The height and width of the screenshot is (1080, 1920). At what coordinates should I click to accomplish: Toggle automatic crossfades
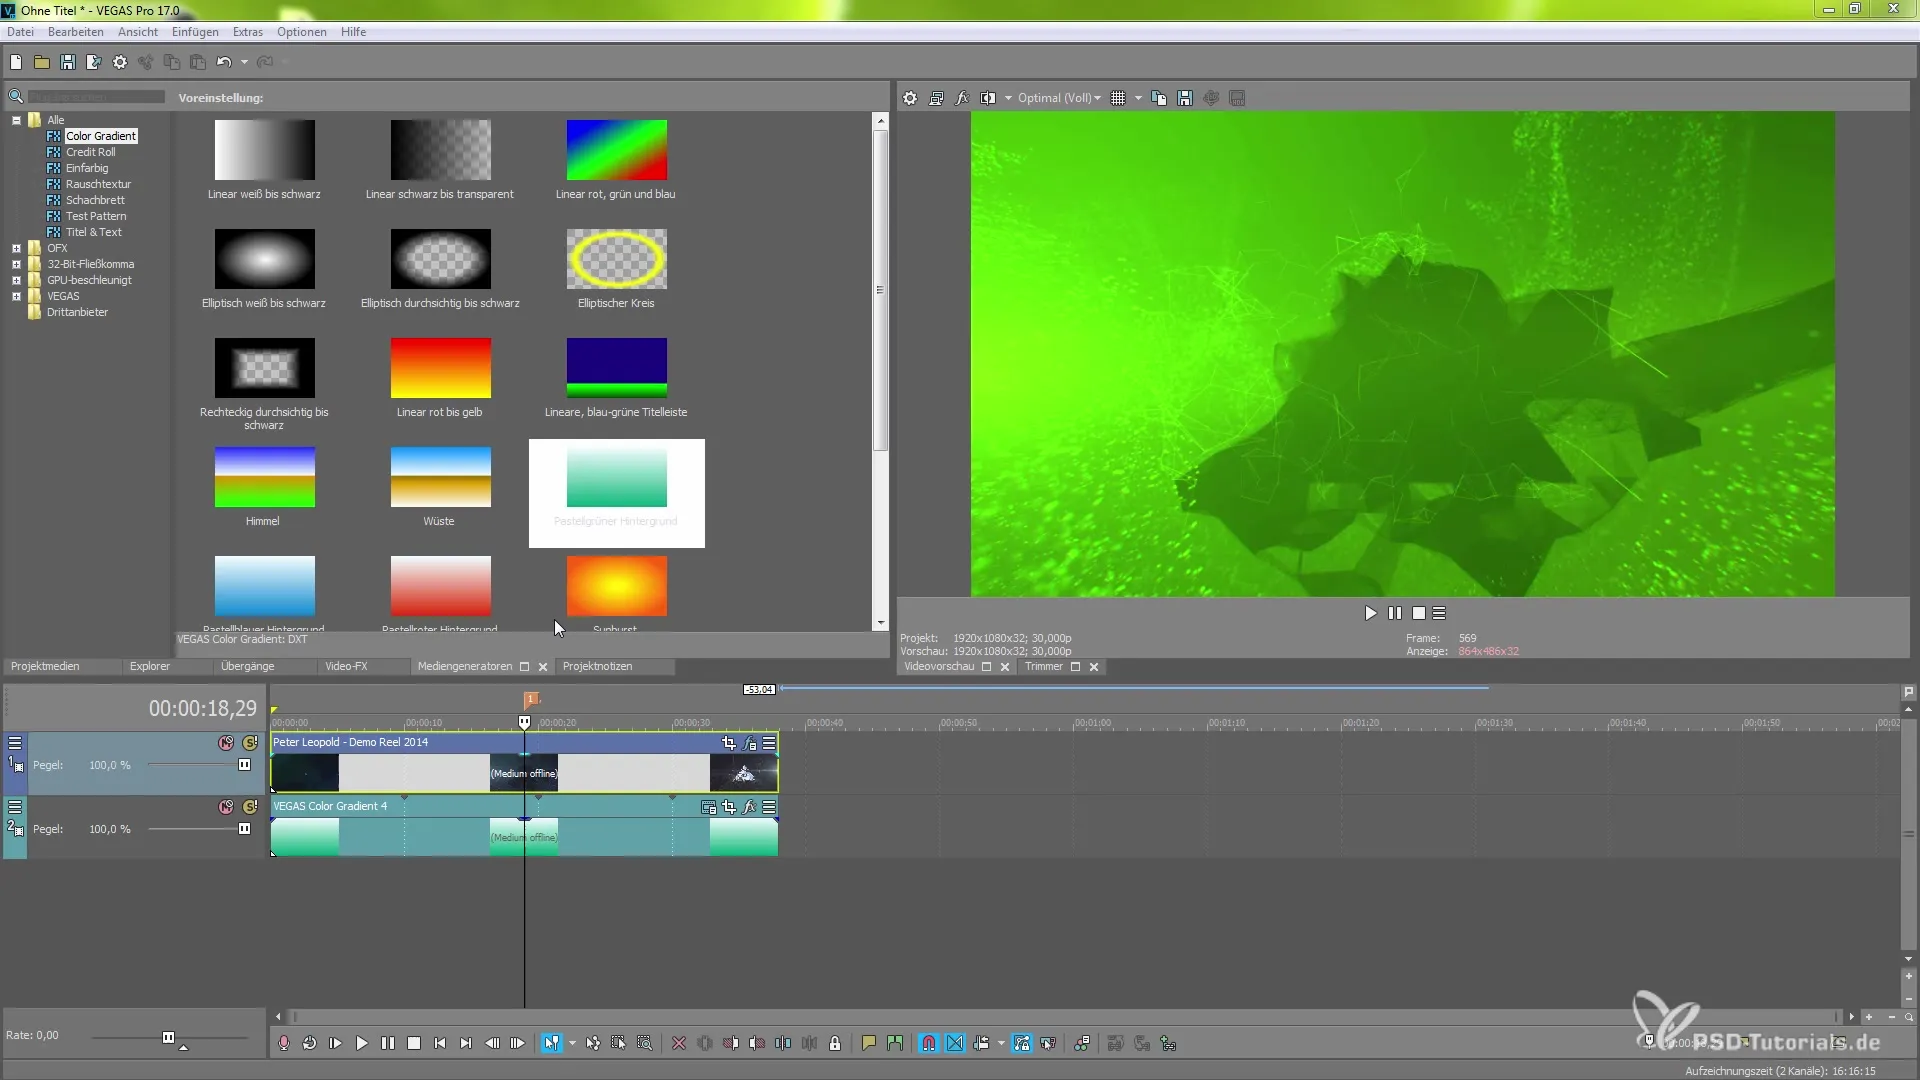tap(955, 1043)
